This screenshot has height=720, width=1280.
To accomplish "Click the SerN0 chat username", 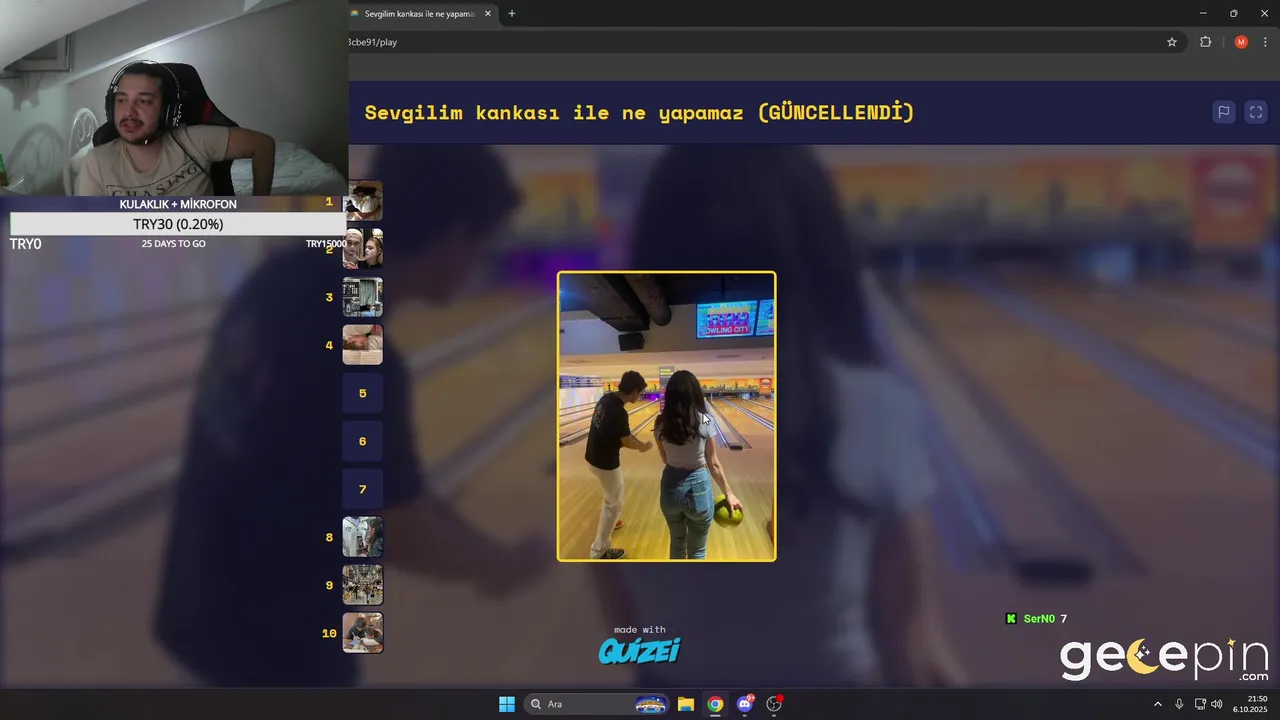I will coord(1039,619).
